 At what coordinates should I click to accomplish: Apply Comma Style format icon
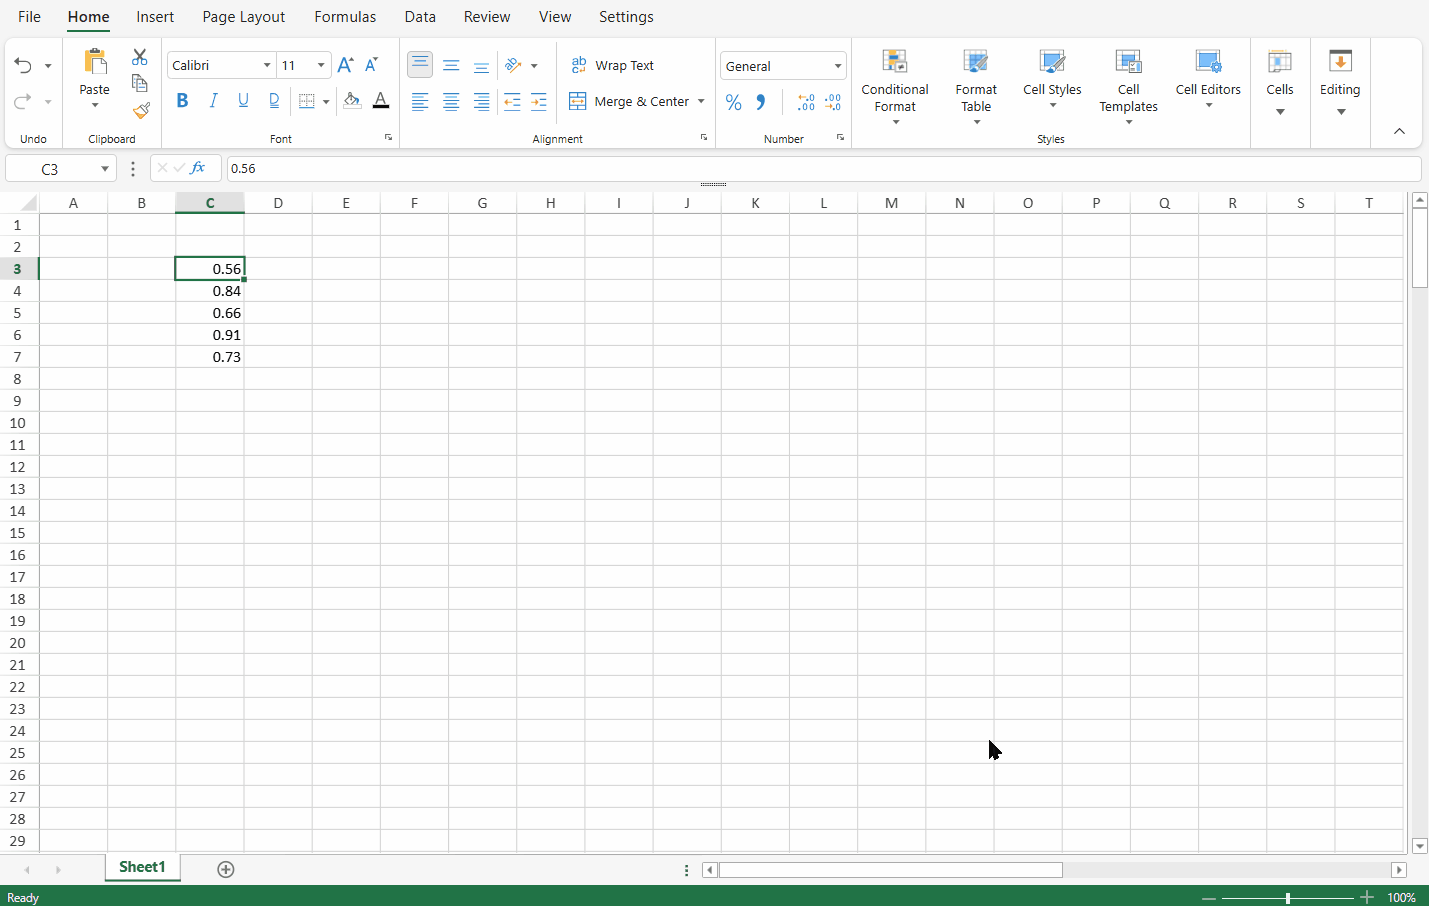(x=761, y=102)
